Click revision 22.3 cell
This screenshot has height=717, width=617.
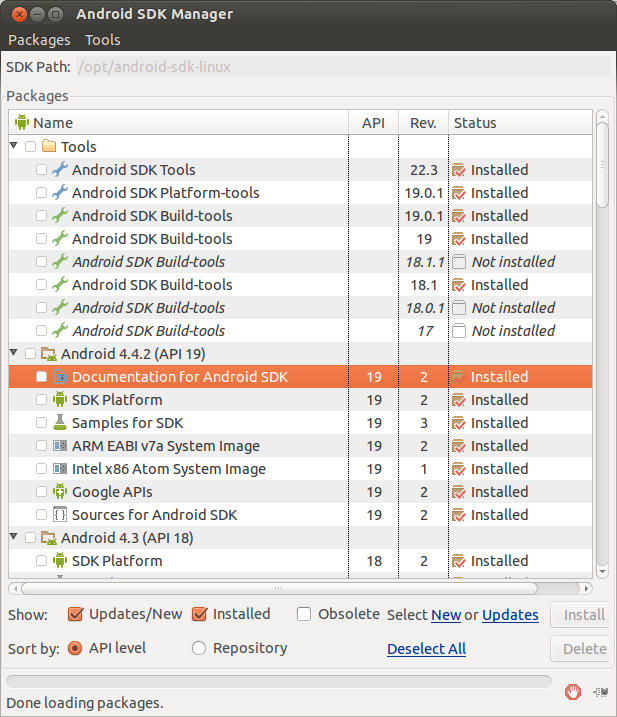[424, 170]
